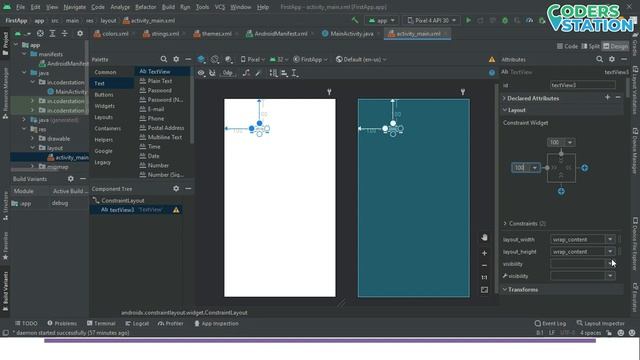The image size is (640, 360).
Task: Click the Night Mode selector icon
Action: point(229,60)
